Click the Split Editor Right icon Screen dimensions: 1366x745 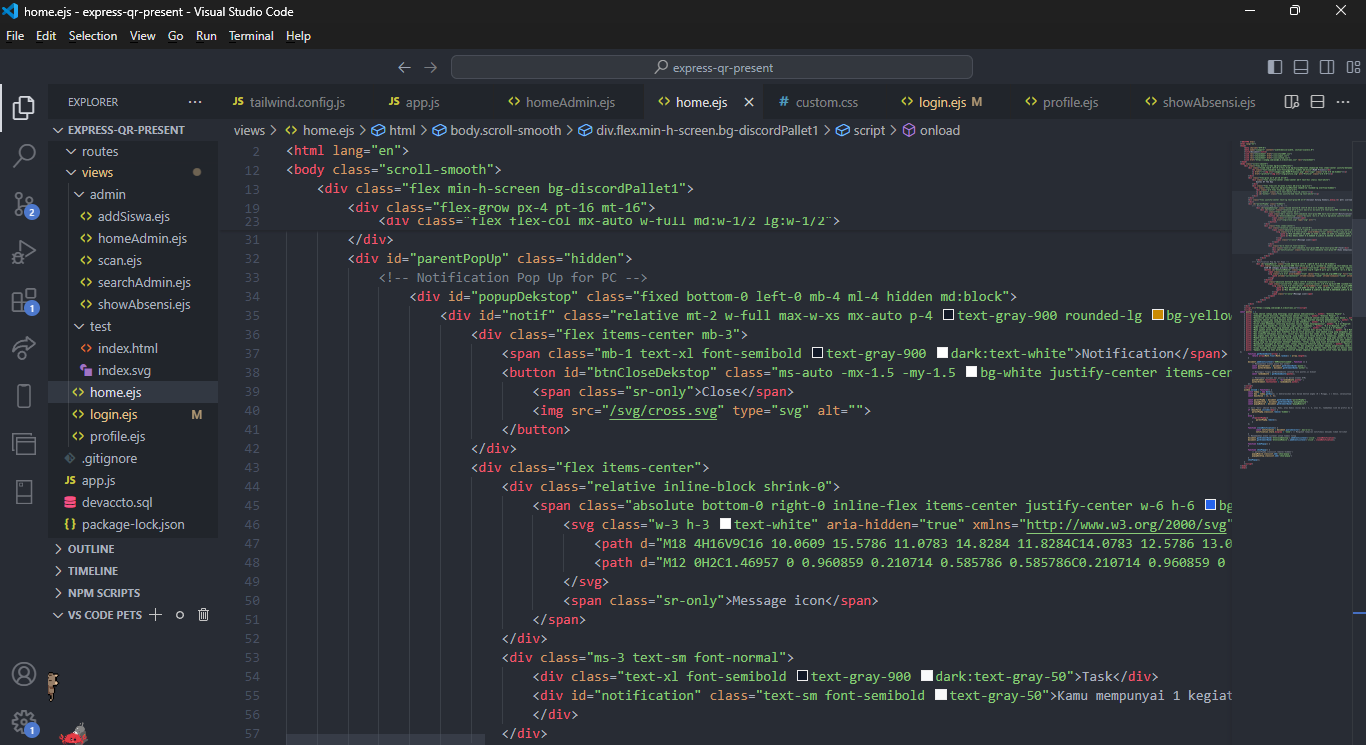tap(1317, 102)
